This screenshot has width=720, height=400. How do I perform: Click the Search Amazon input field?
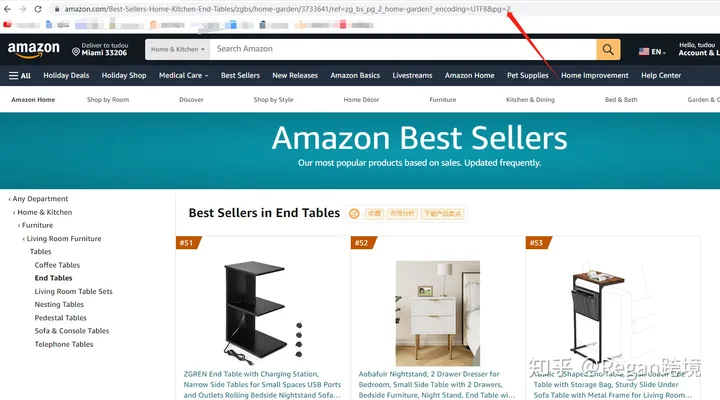[403, 49]
